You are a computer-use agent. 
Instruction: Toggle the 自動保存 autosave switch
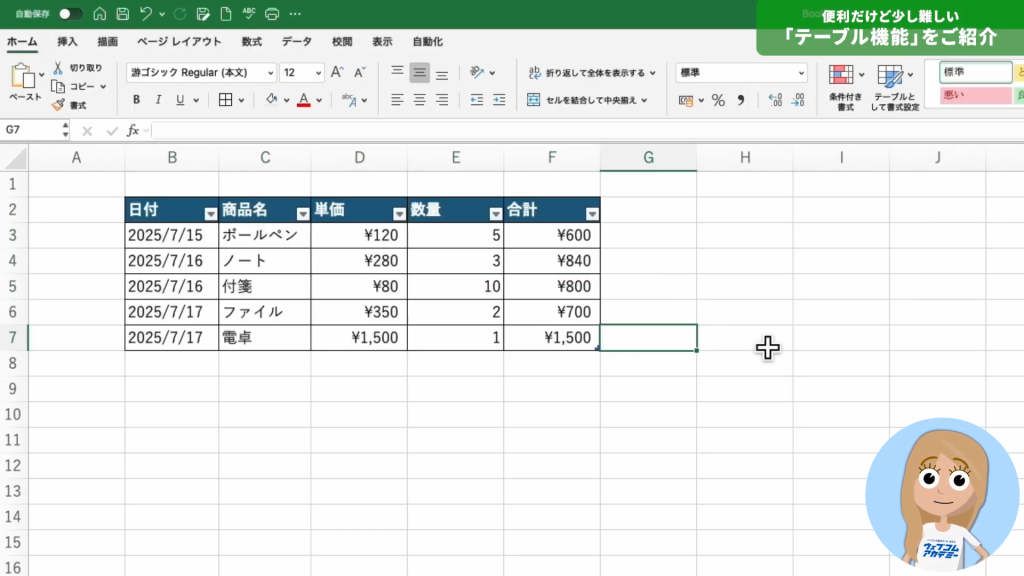tap(70, 14)
